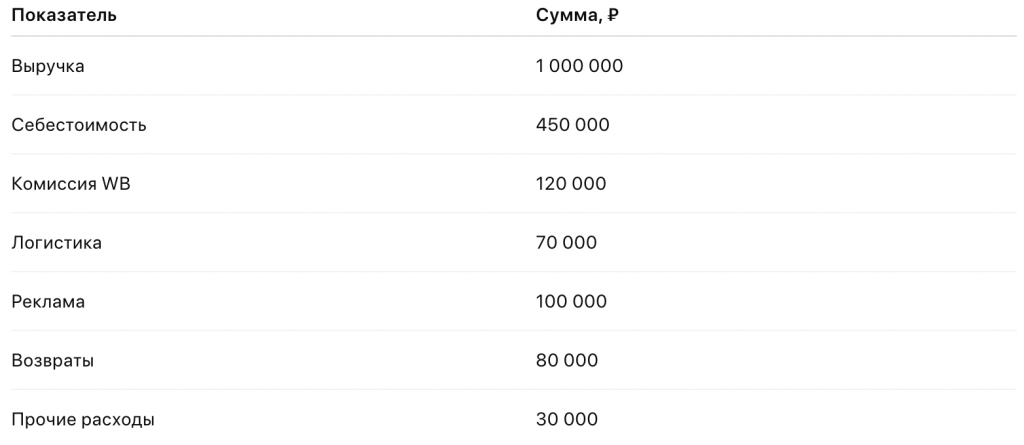Select the Логистика row label
The width and height of the screenshot is (1024, 445).
(x=56, y=243)
